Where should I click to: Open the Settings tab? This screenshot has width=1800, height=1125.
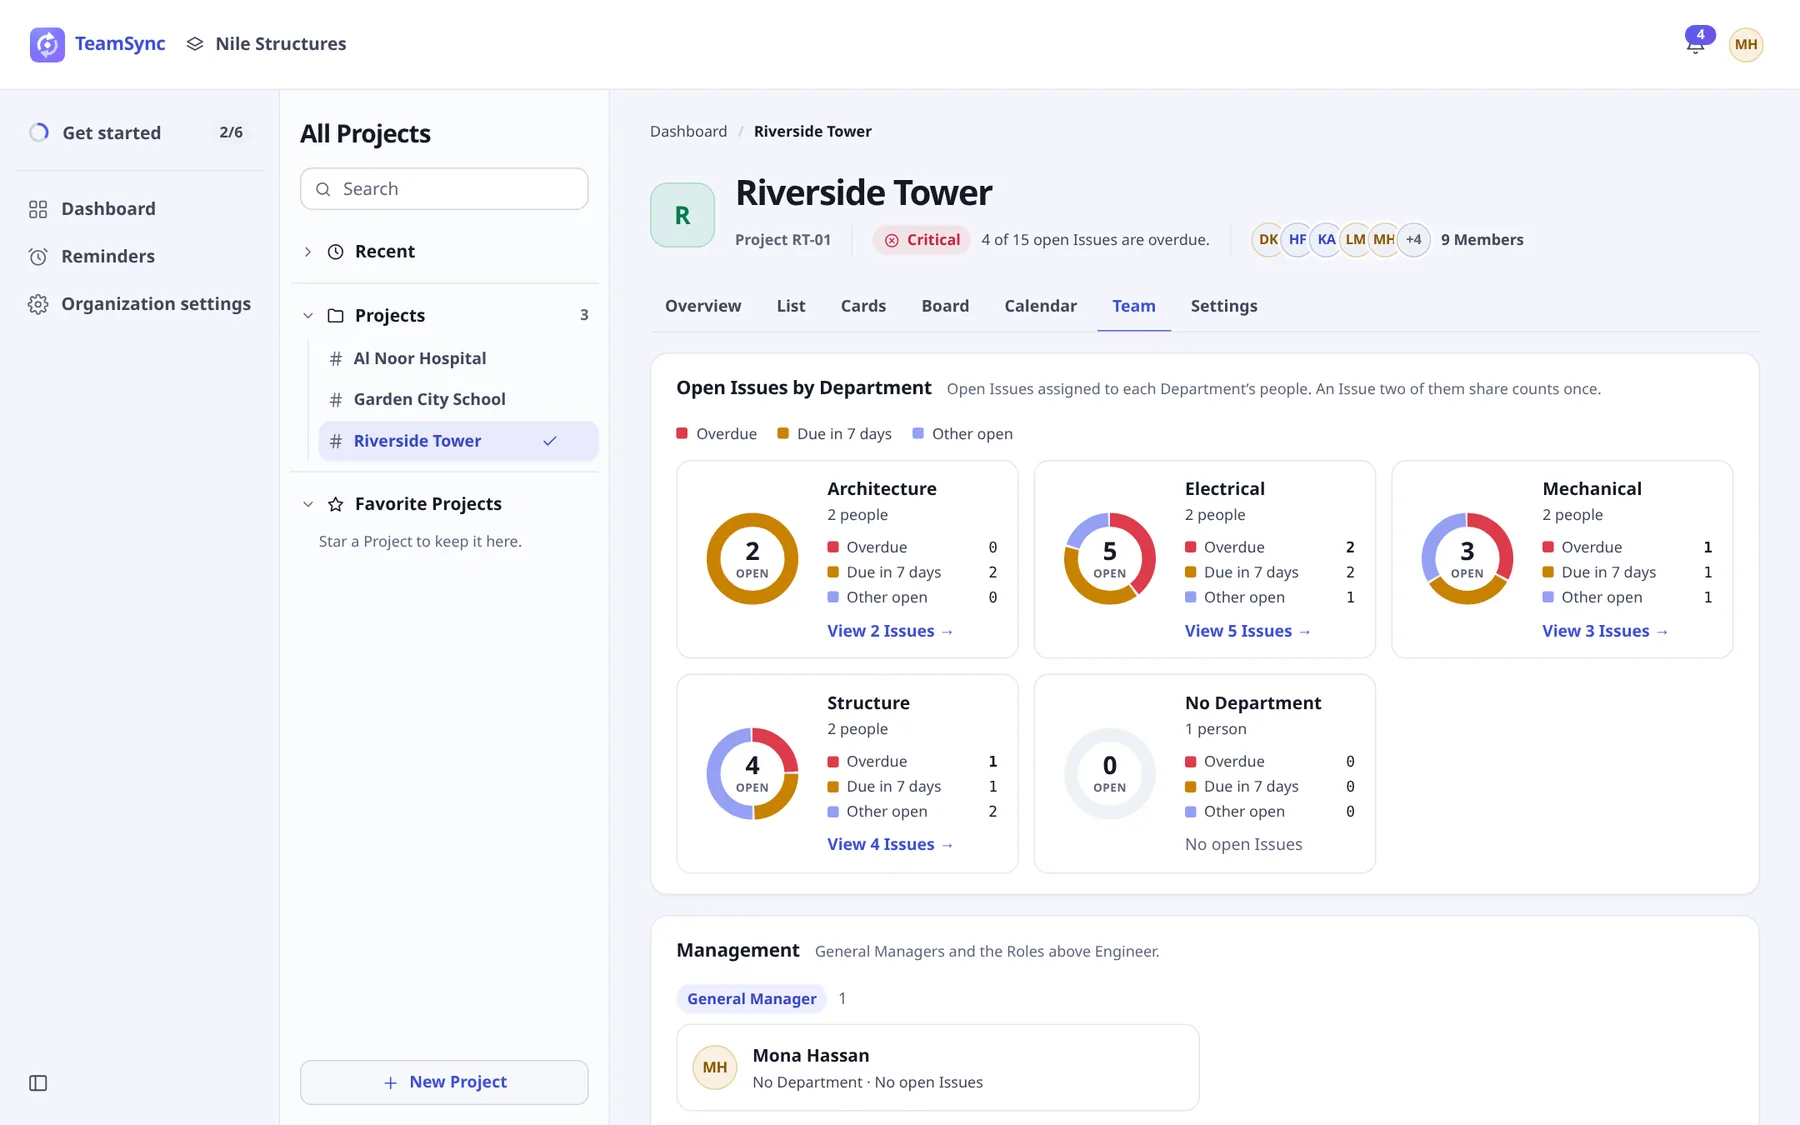(x=1224, y=306)
